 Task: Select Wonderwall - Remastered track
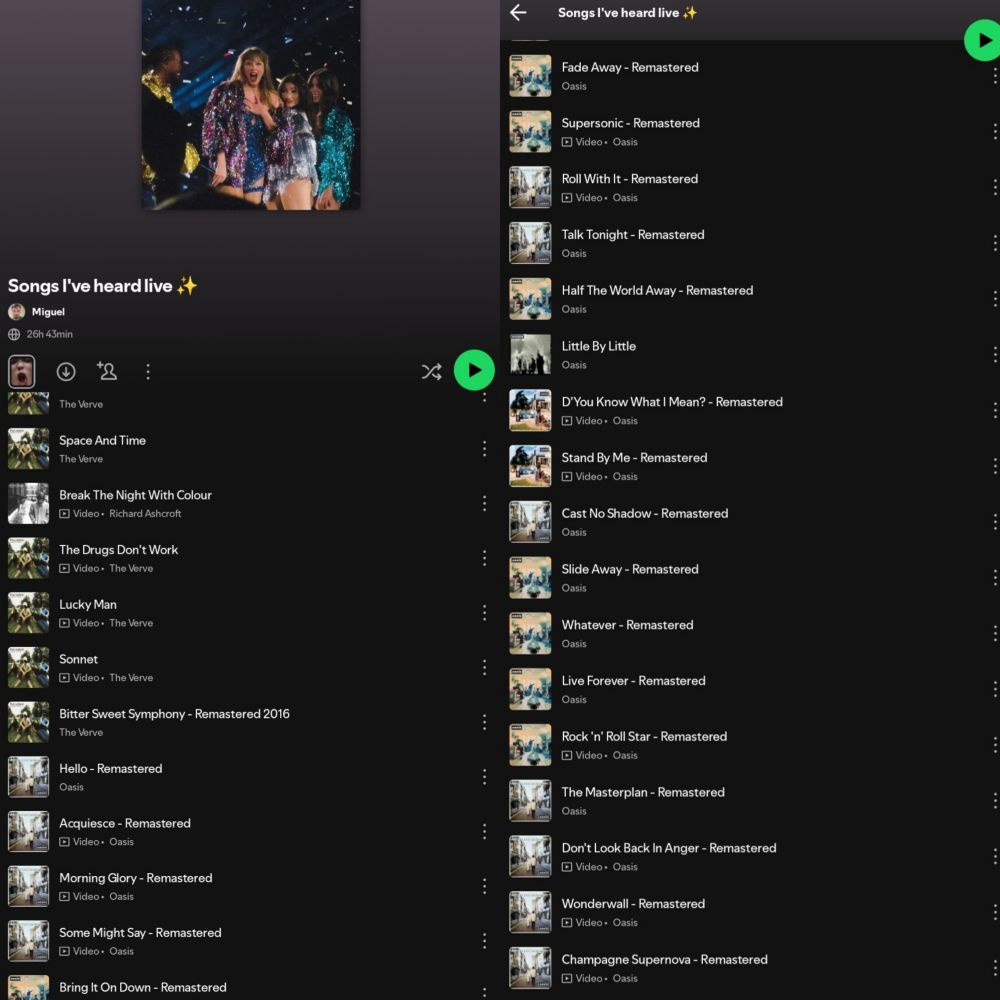(750, 913)
